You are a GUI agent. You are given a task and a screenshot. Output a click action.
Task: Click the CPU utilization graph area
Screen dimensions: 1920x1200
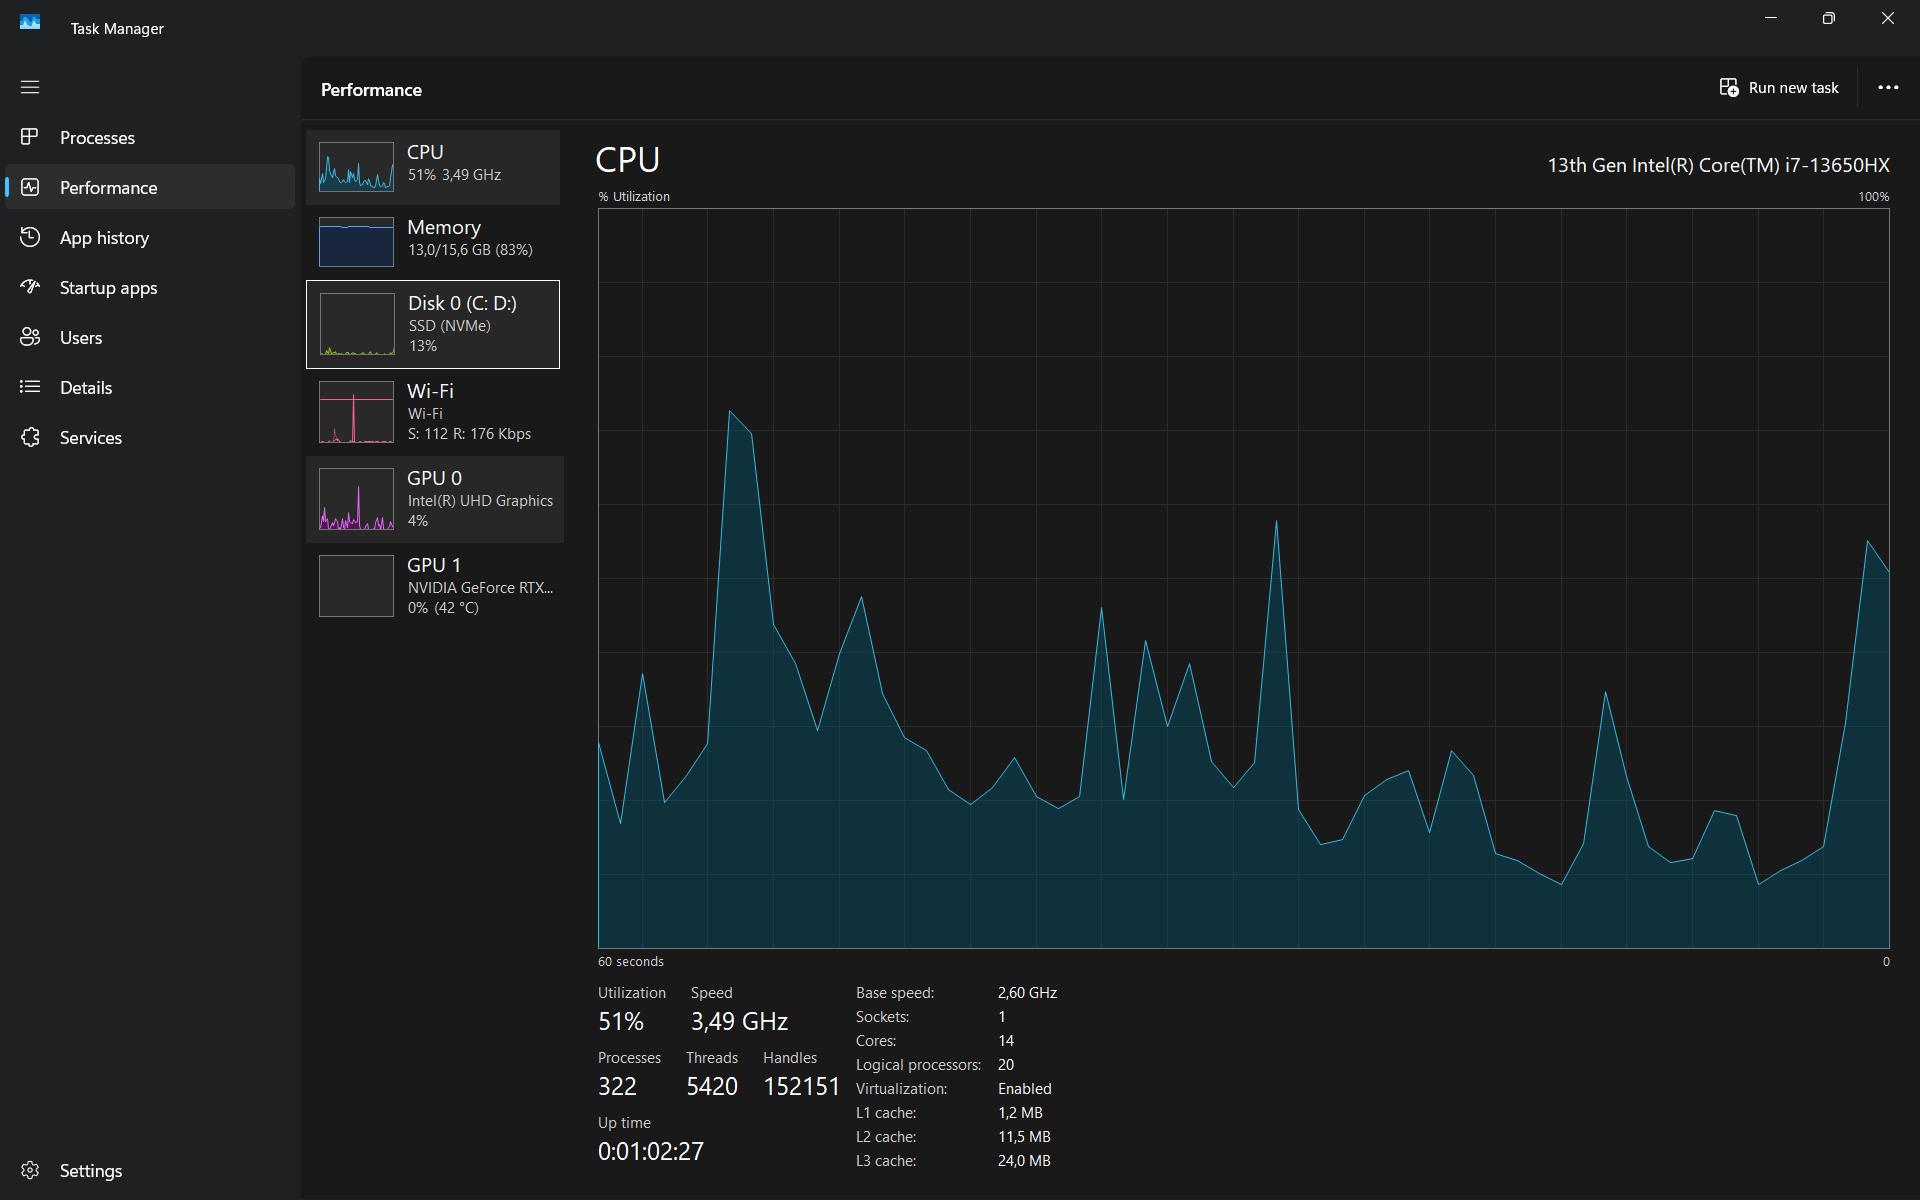[1243, 578]
